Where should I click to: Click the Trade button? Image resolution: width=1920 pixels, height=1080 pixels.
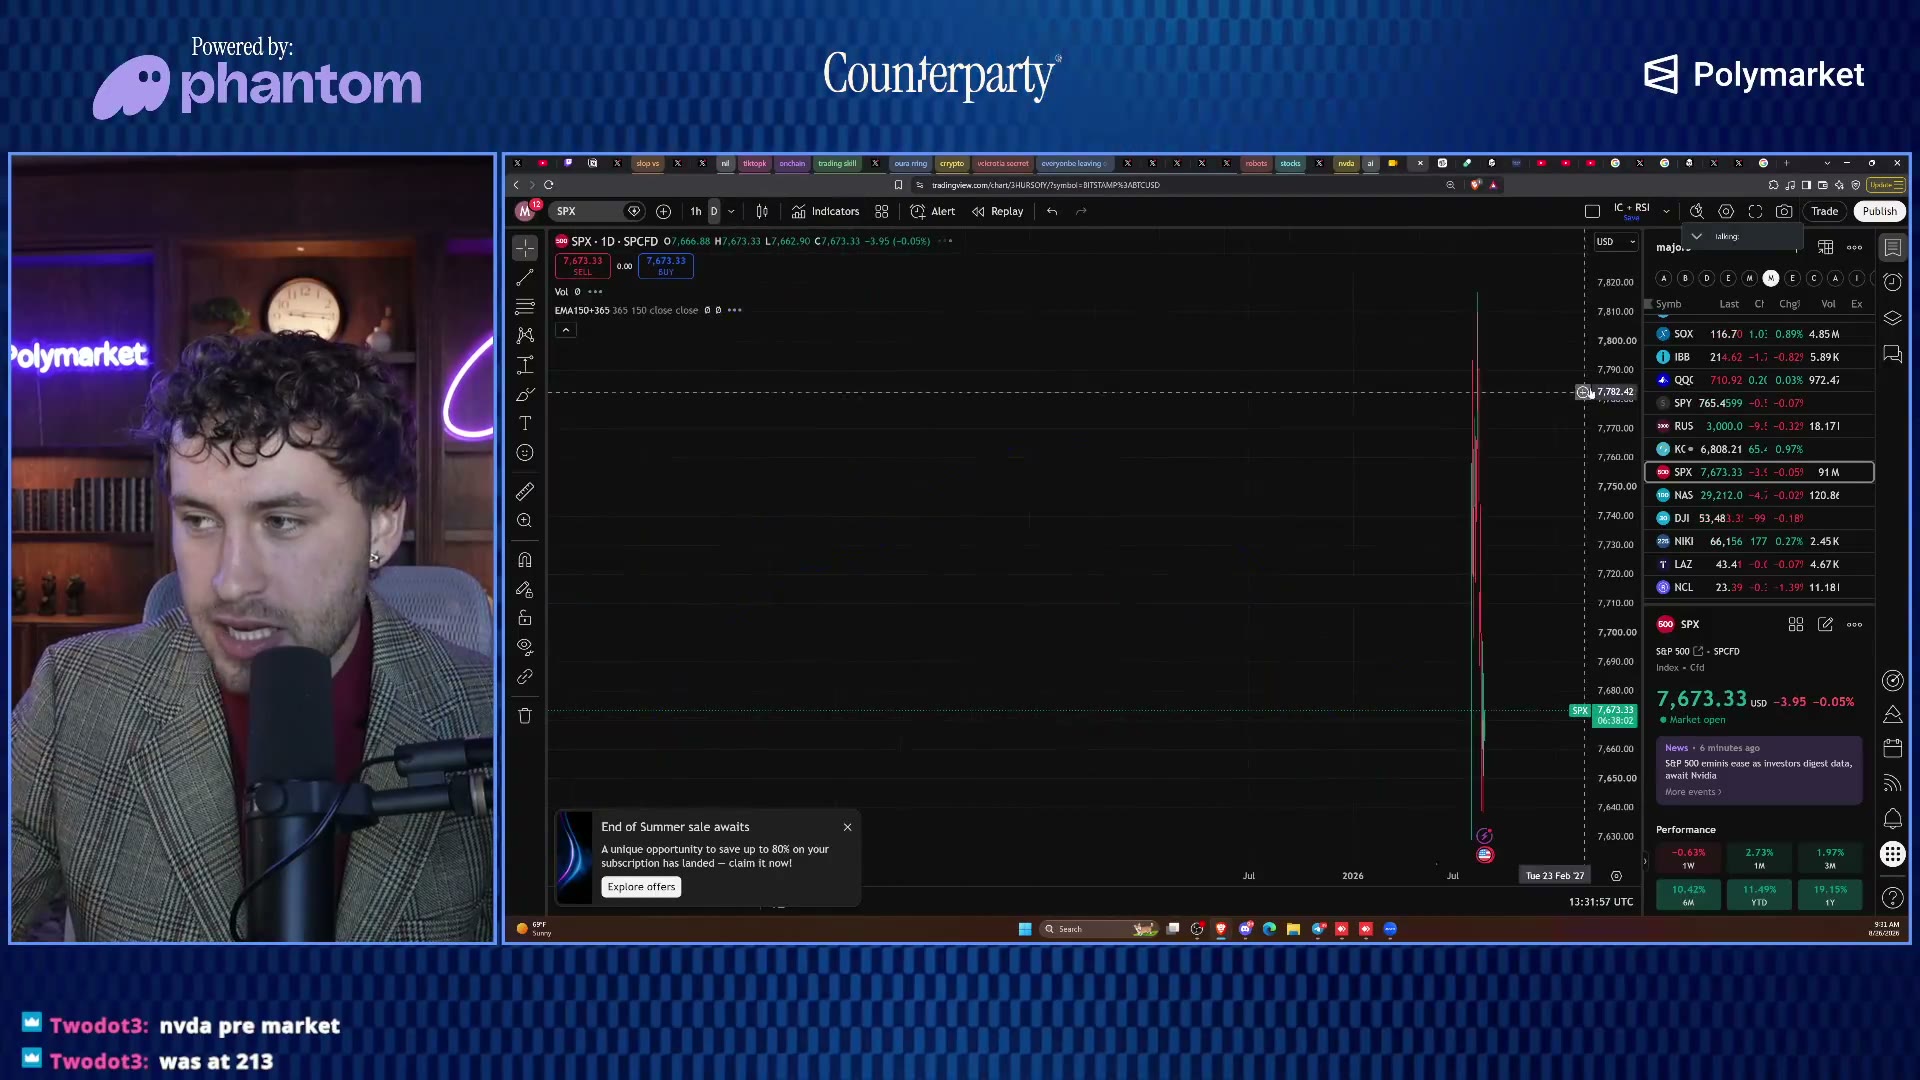click(x=1824, y=211)
